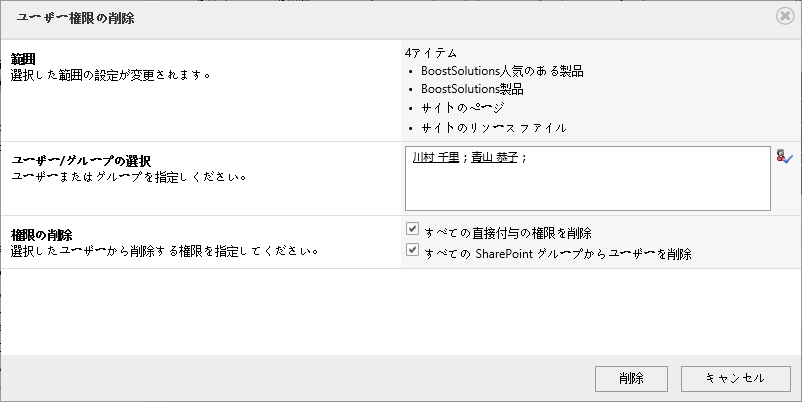Close the ユーザー権限の削除 dialog with X icon
This screenshot has height=402, width=802.
click(x=785, y=16)
